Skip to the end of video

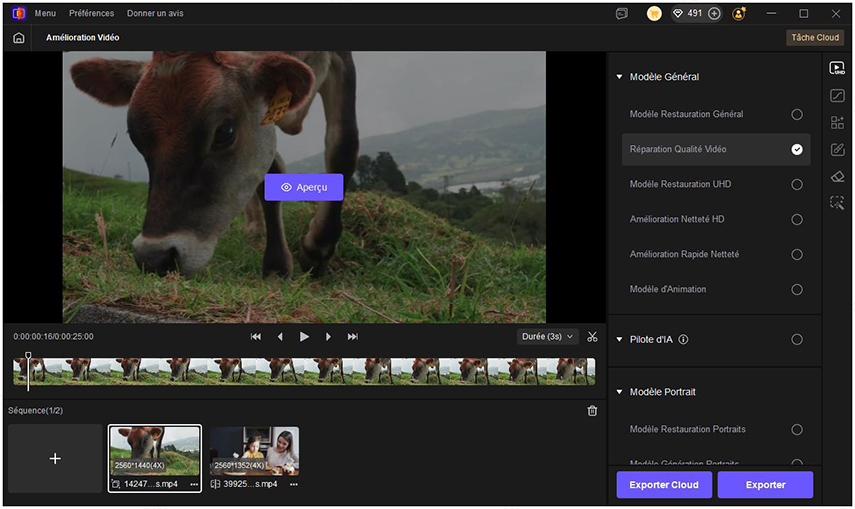pos(352,337)
